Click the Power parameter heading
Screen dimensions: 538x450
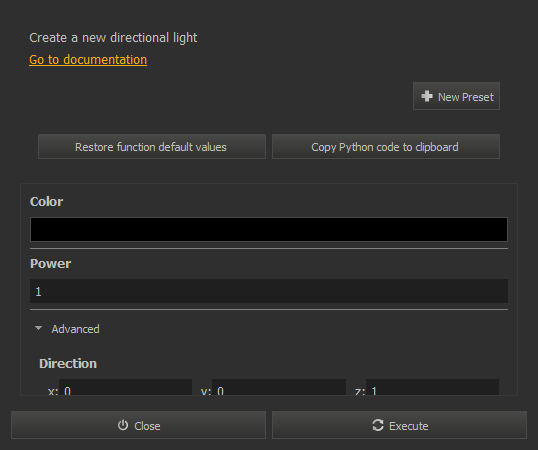pos(50,263)
